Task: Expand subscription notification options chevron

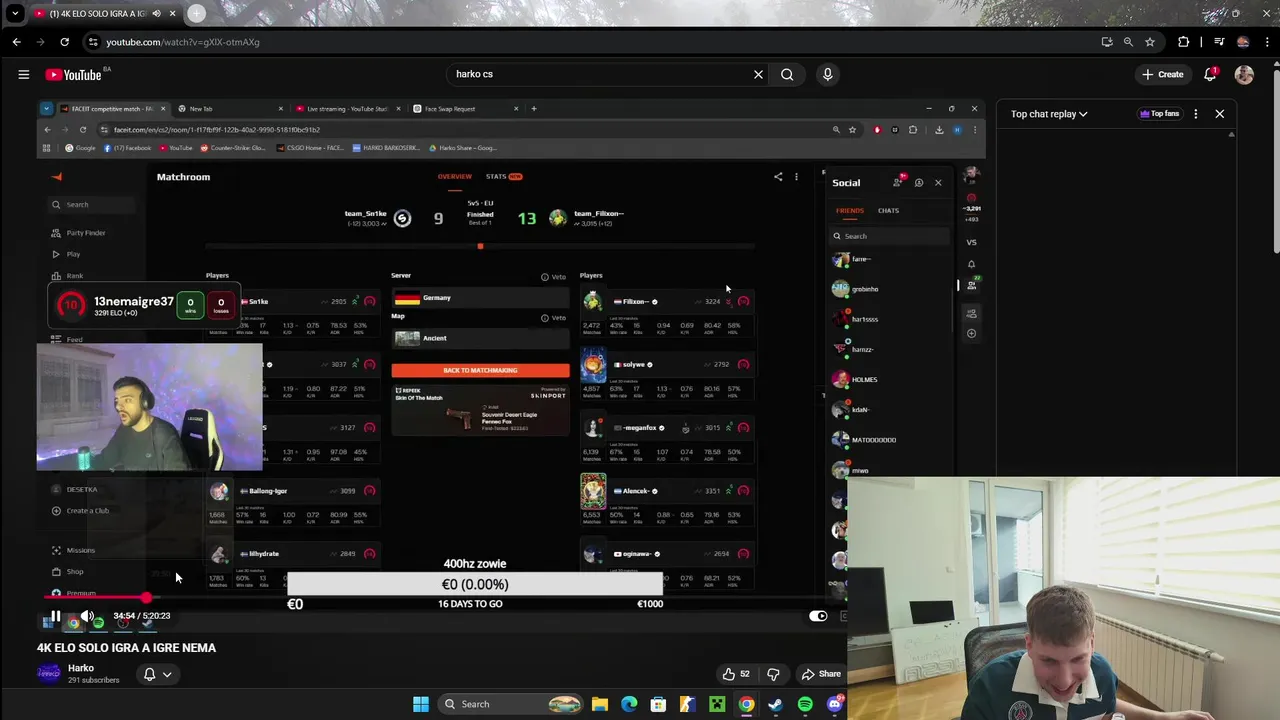Action: coord(167,675)
